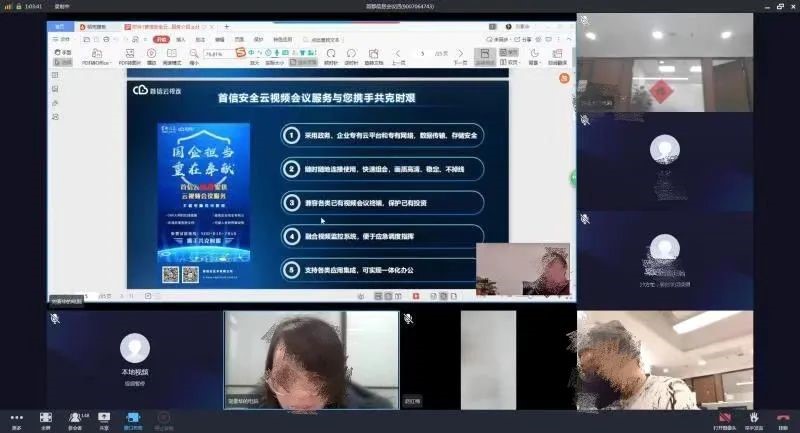Rotate page counterclockwise (逆时针)
The height and width of the screenshot is (433, 800).
(x=351, y=56)
